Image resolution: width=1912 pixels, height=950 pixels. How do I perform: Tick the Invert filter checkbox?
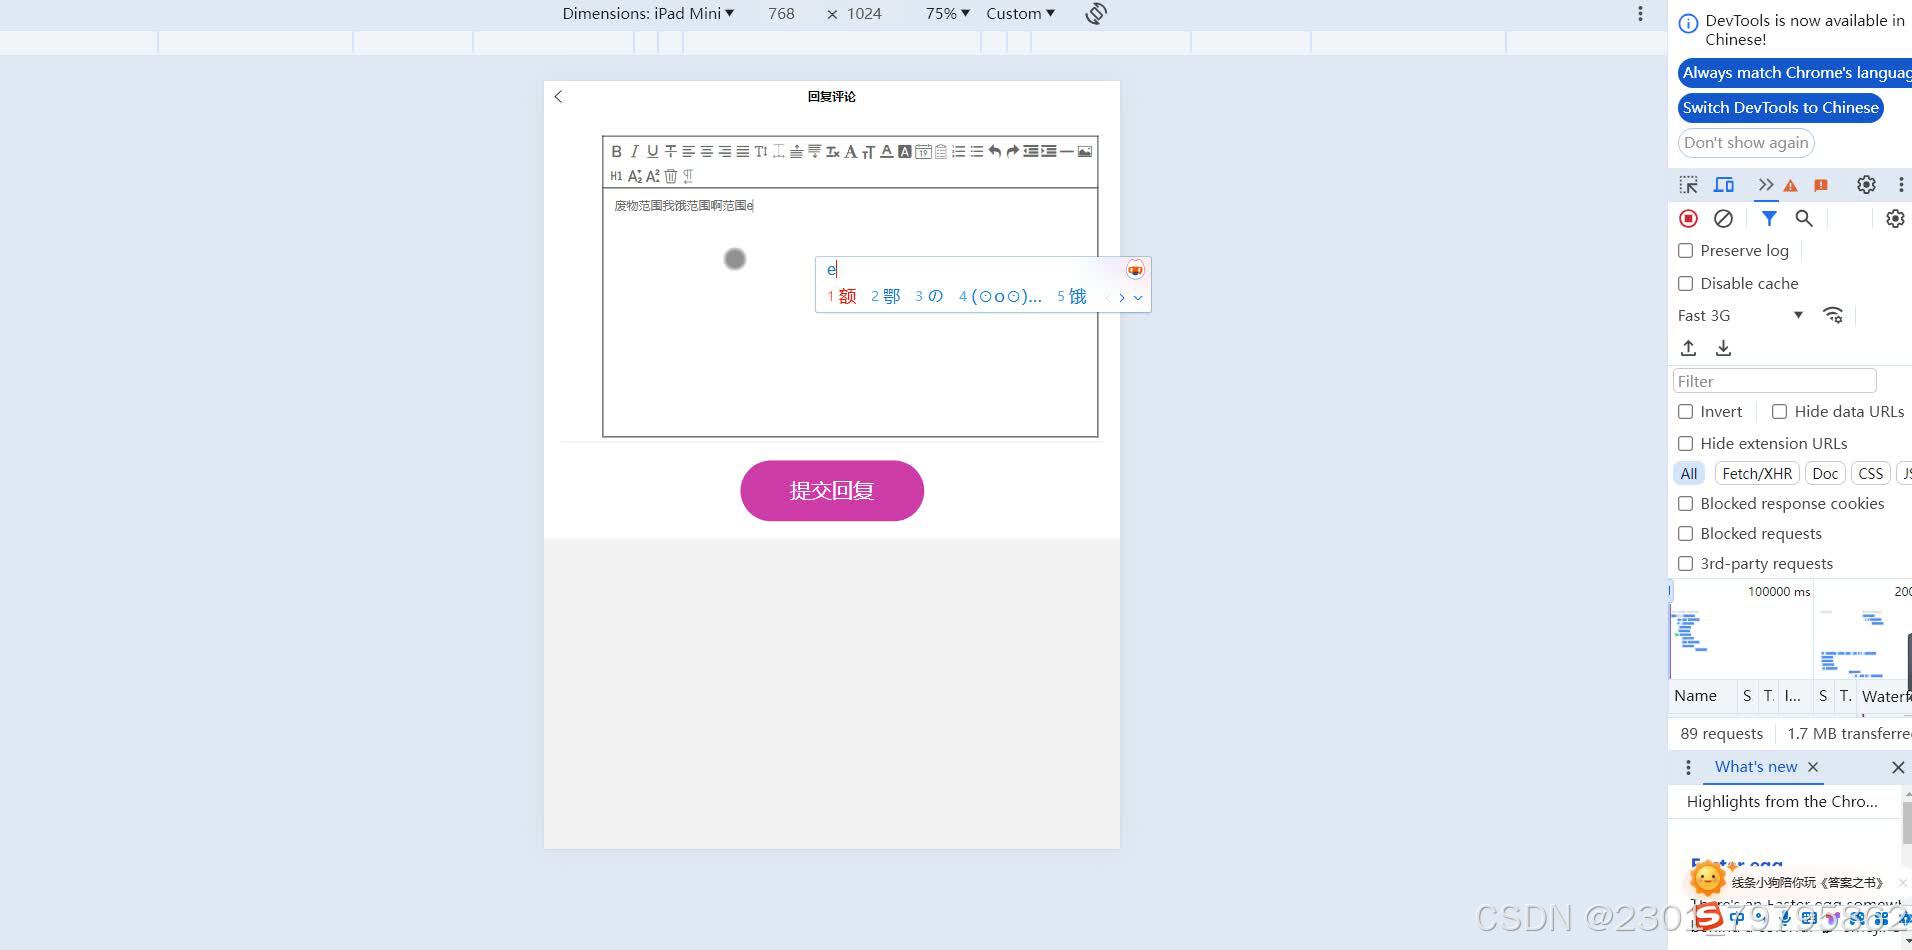(x=1686, y=412)
